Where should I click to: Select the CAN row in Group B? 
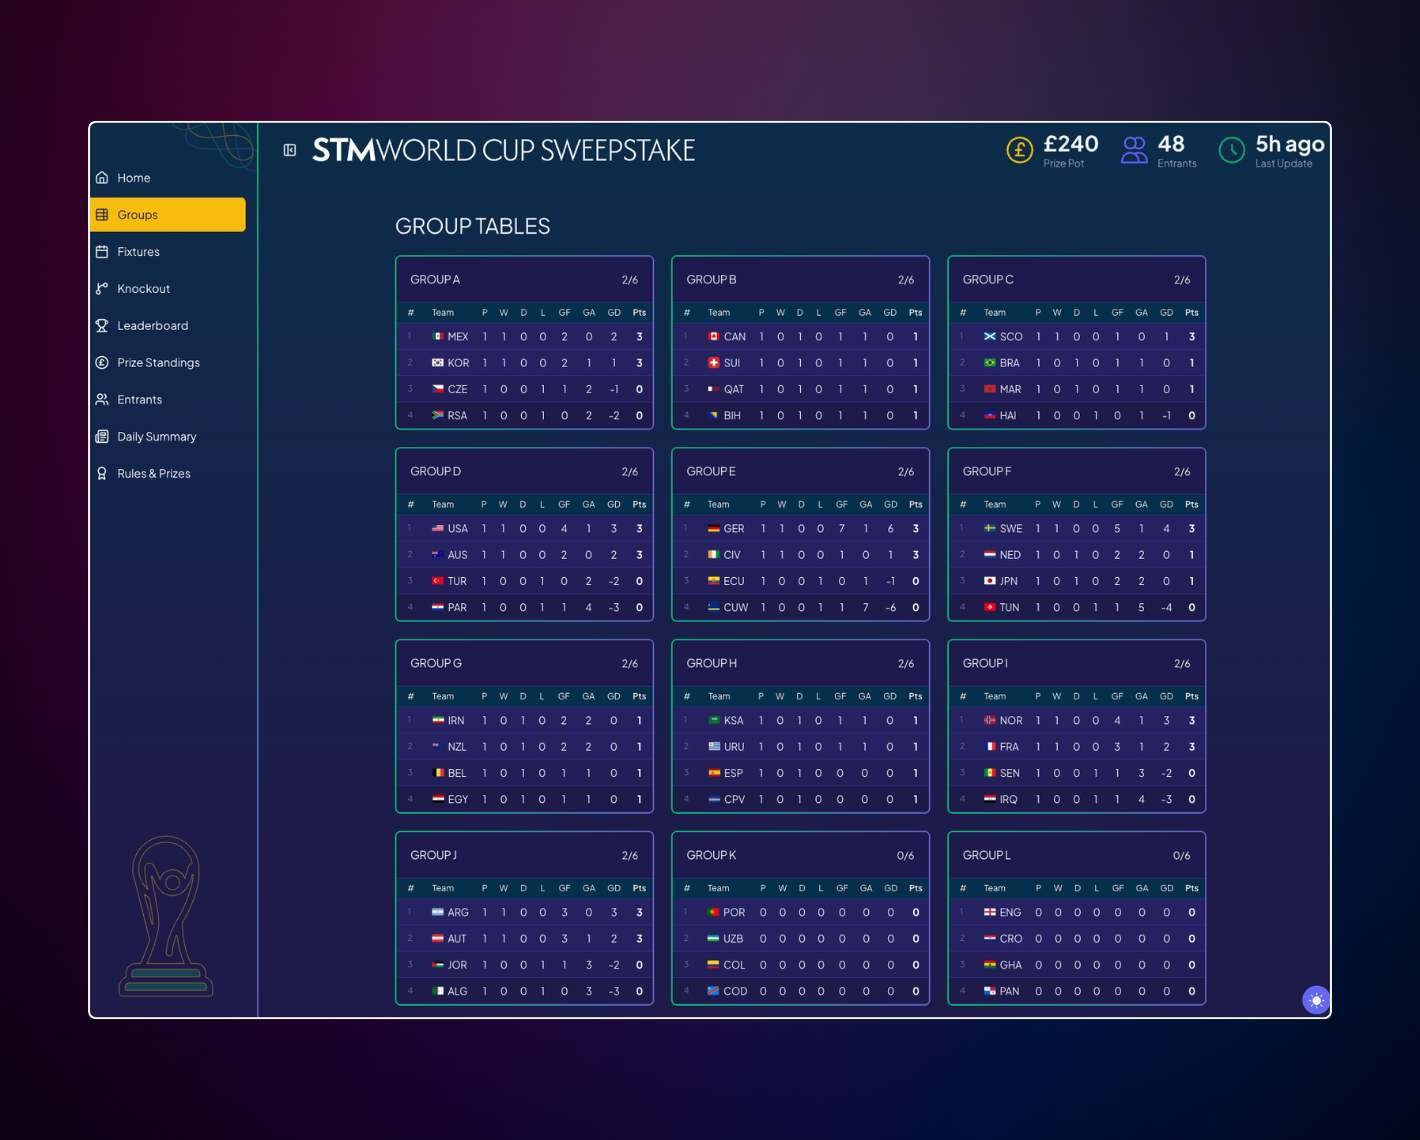click(800, 337)
